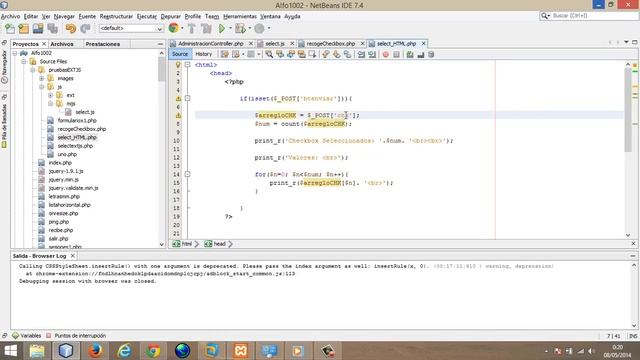Open the Reestructurar menu
640x360 pixels.
(x=116, y=16)
